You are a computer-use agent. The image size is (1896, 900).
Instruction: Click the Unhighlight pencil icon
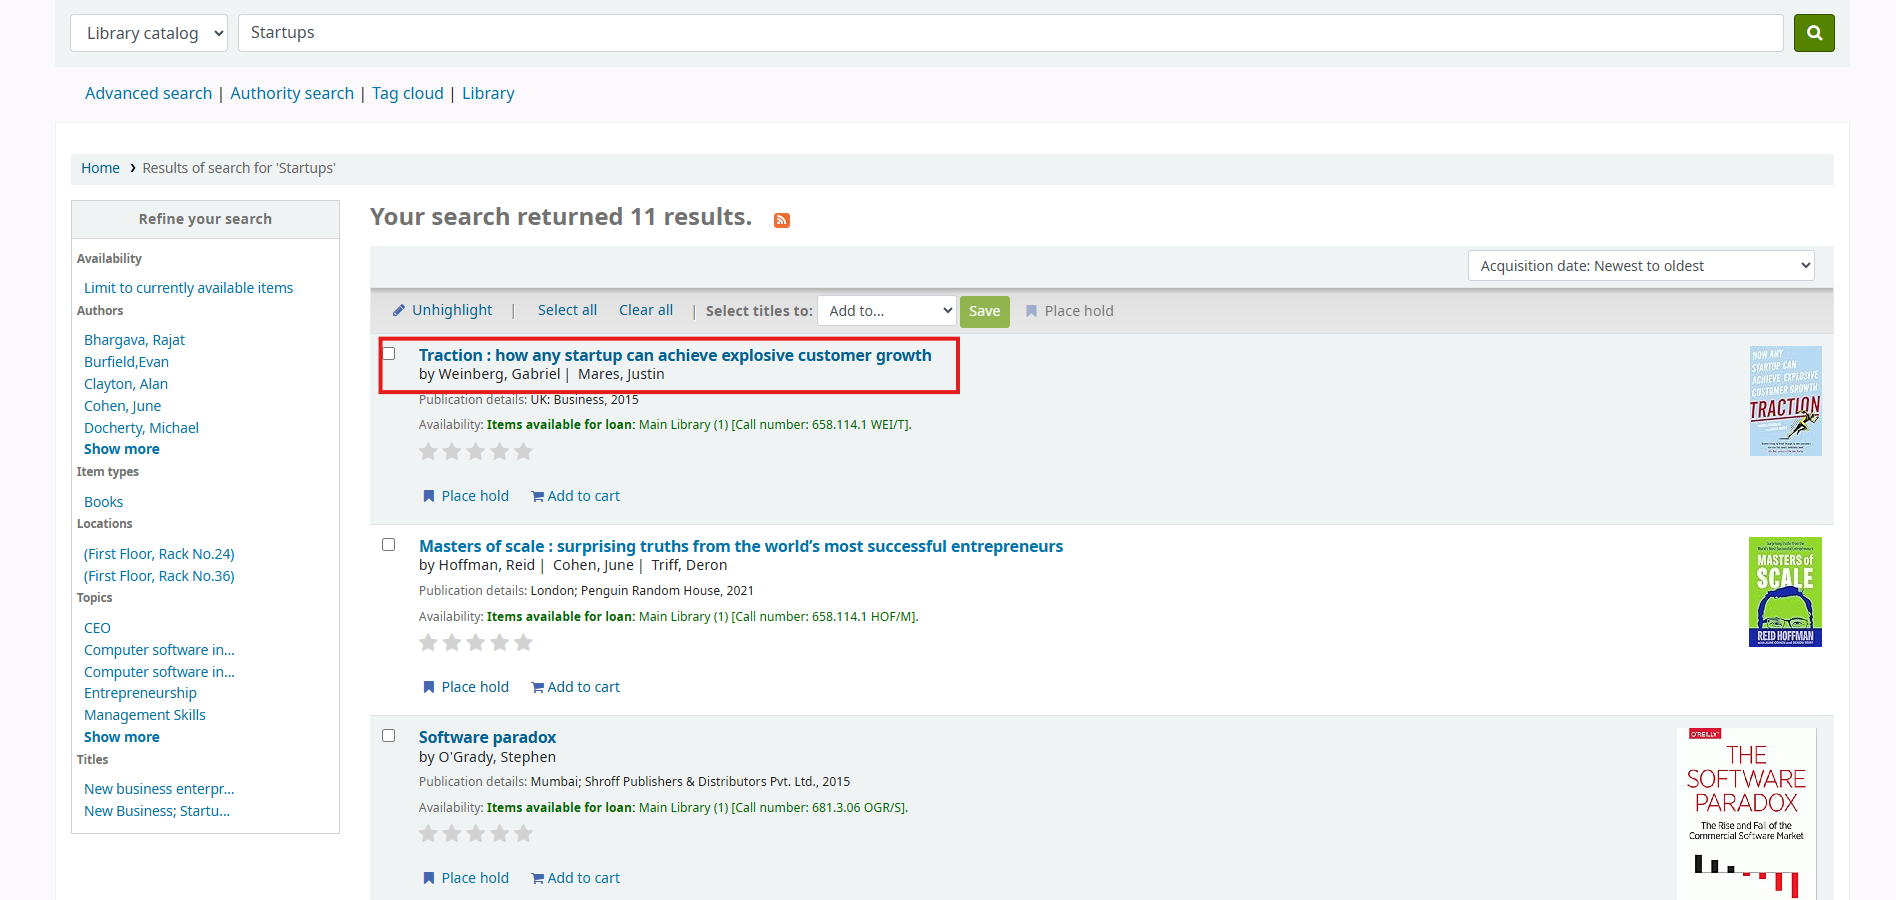(399, 310)
